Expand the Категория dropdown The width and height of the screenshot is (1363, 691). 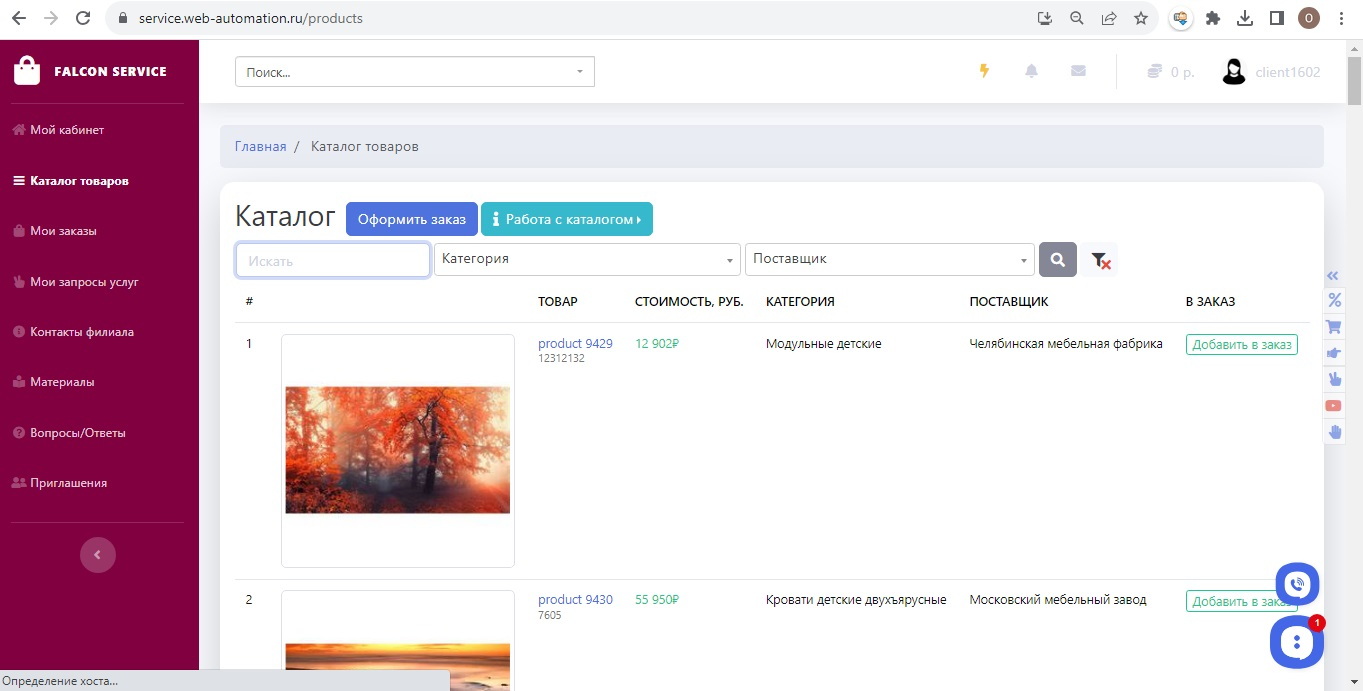[587, 260]
